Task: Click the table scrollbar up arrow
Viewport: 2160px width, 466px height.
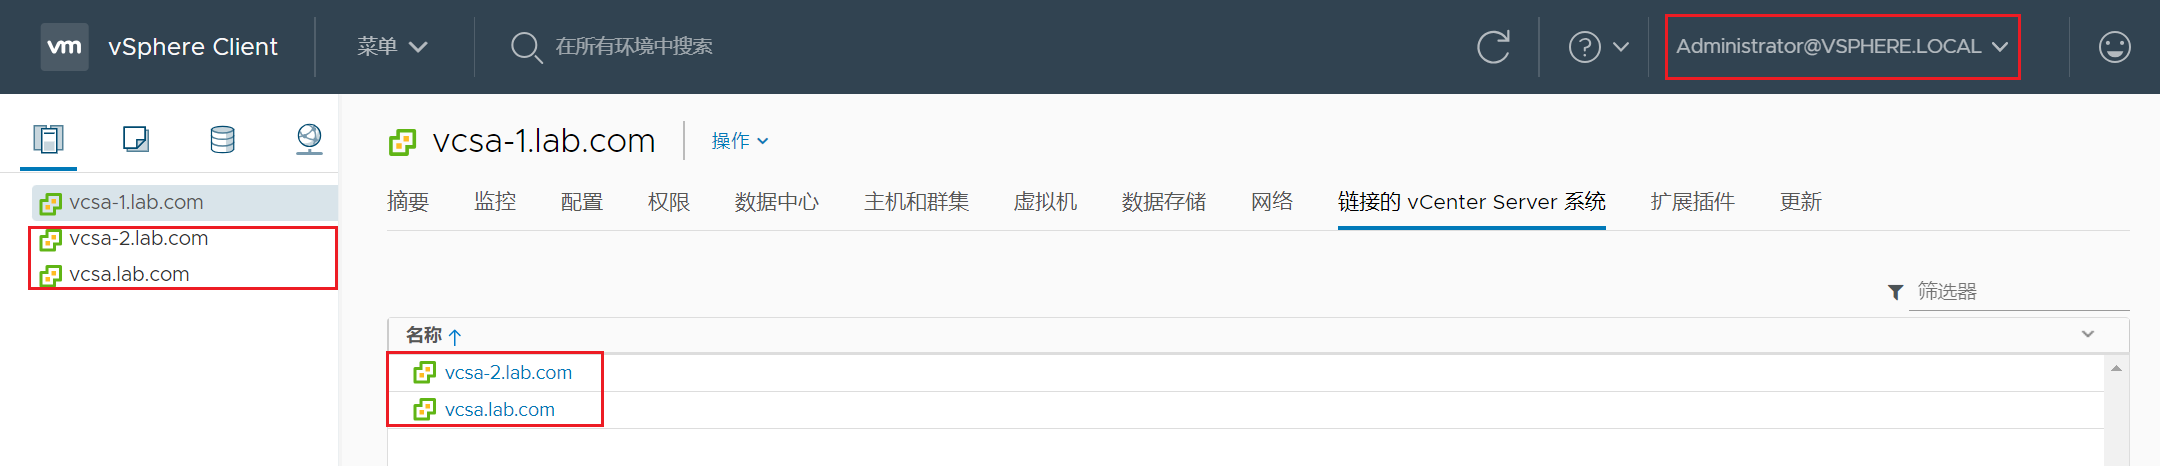Action: [2116, 369]
